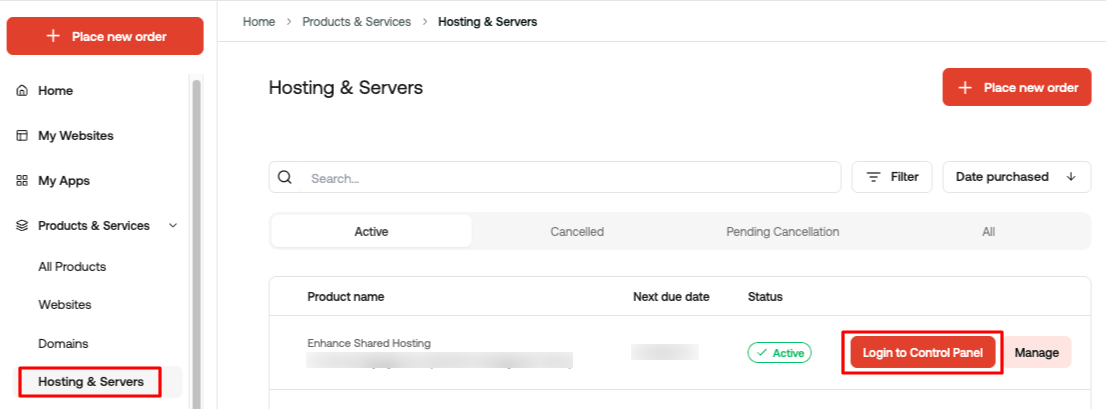Click the plus icon in top-right order button
This screenshot has height=409, width=1106.
coord(966,87)
